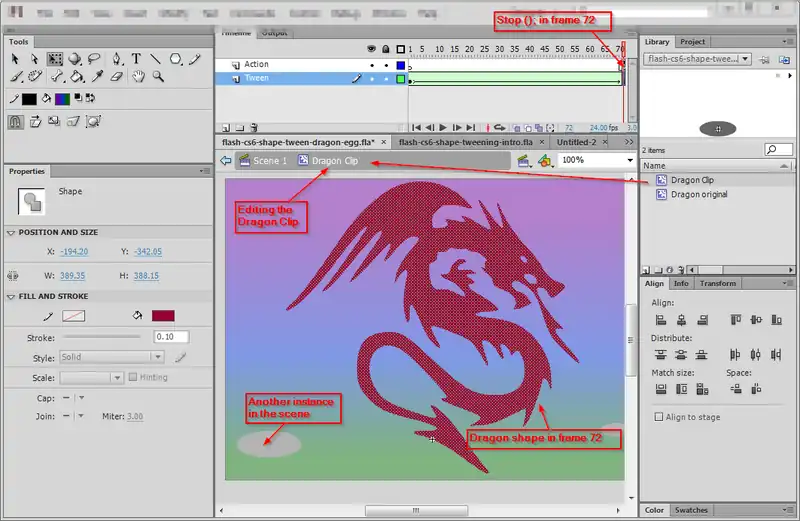Image resolution: width=800 pixels, height=521 pixels.
Task: Select the Hand tool
Action: [139, 76]
